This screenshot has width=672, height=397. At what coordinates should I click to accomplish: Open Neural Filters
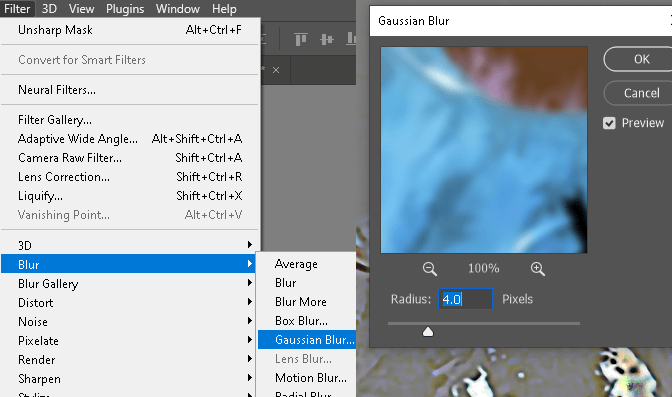click(x=57, y=90)
